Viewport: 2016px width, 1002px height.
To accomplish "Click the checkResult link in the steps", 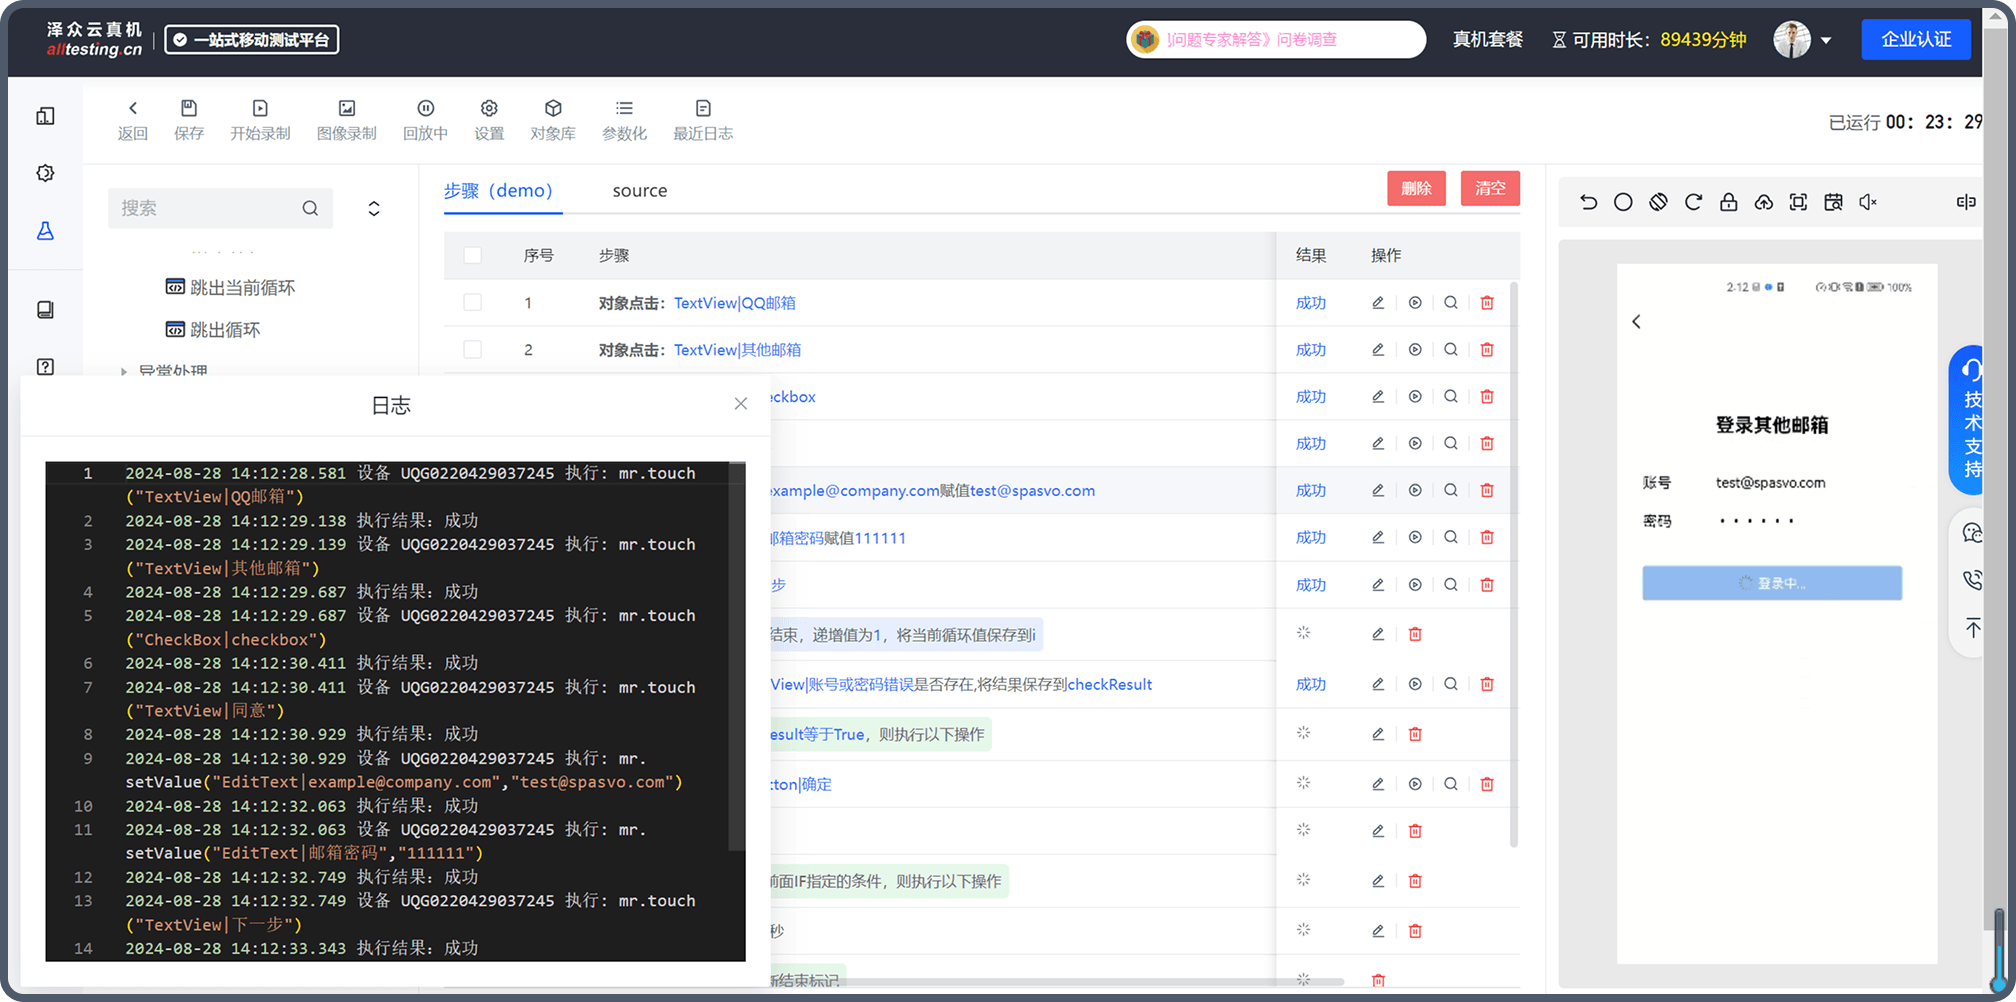I will point(1109,684).
